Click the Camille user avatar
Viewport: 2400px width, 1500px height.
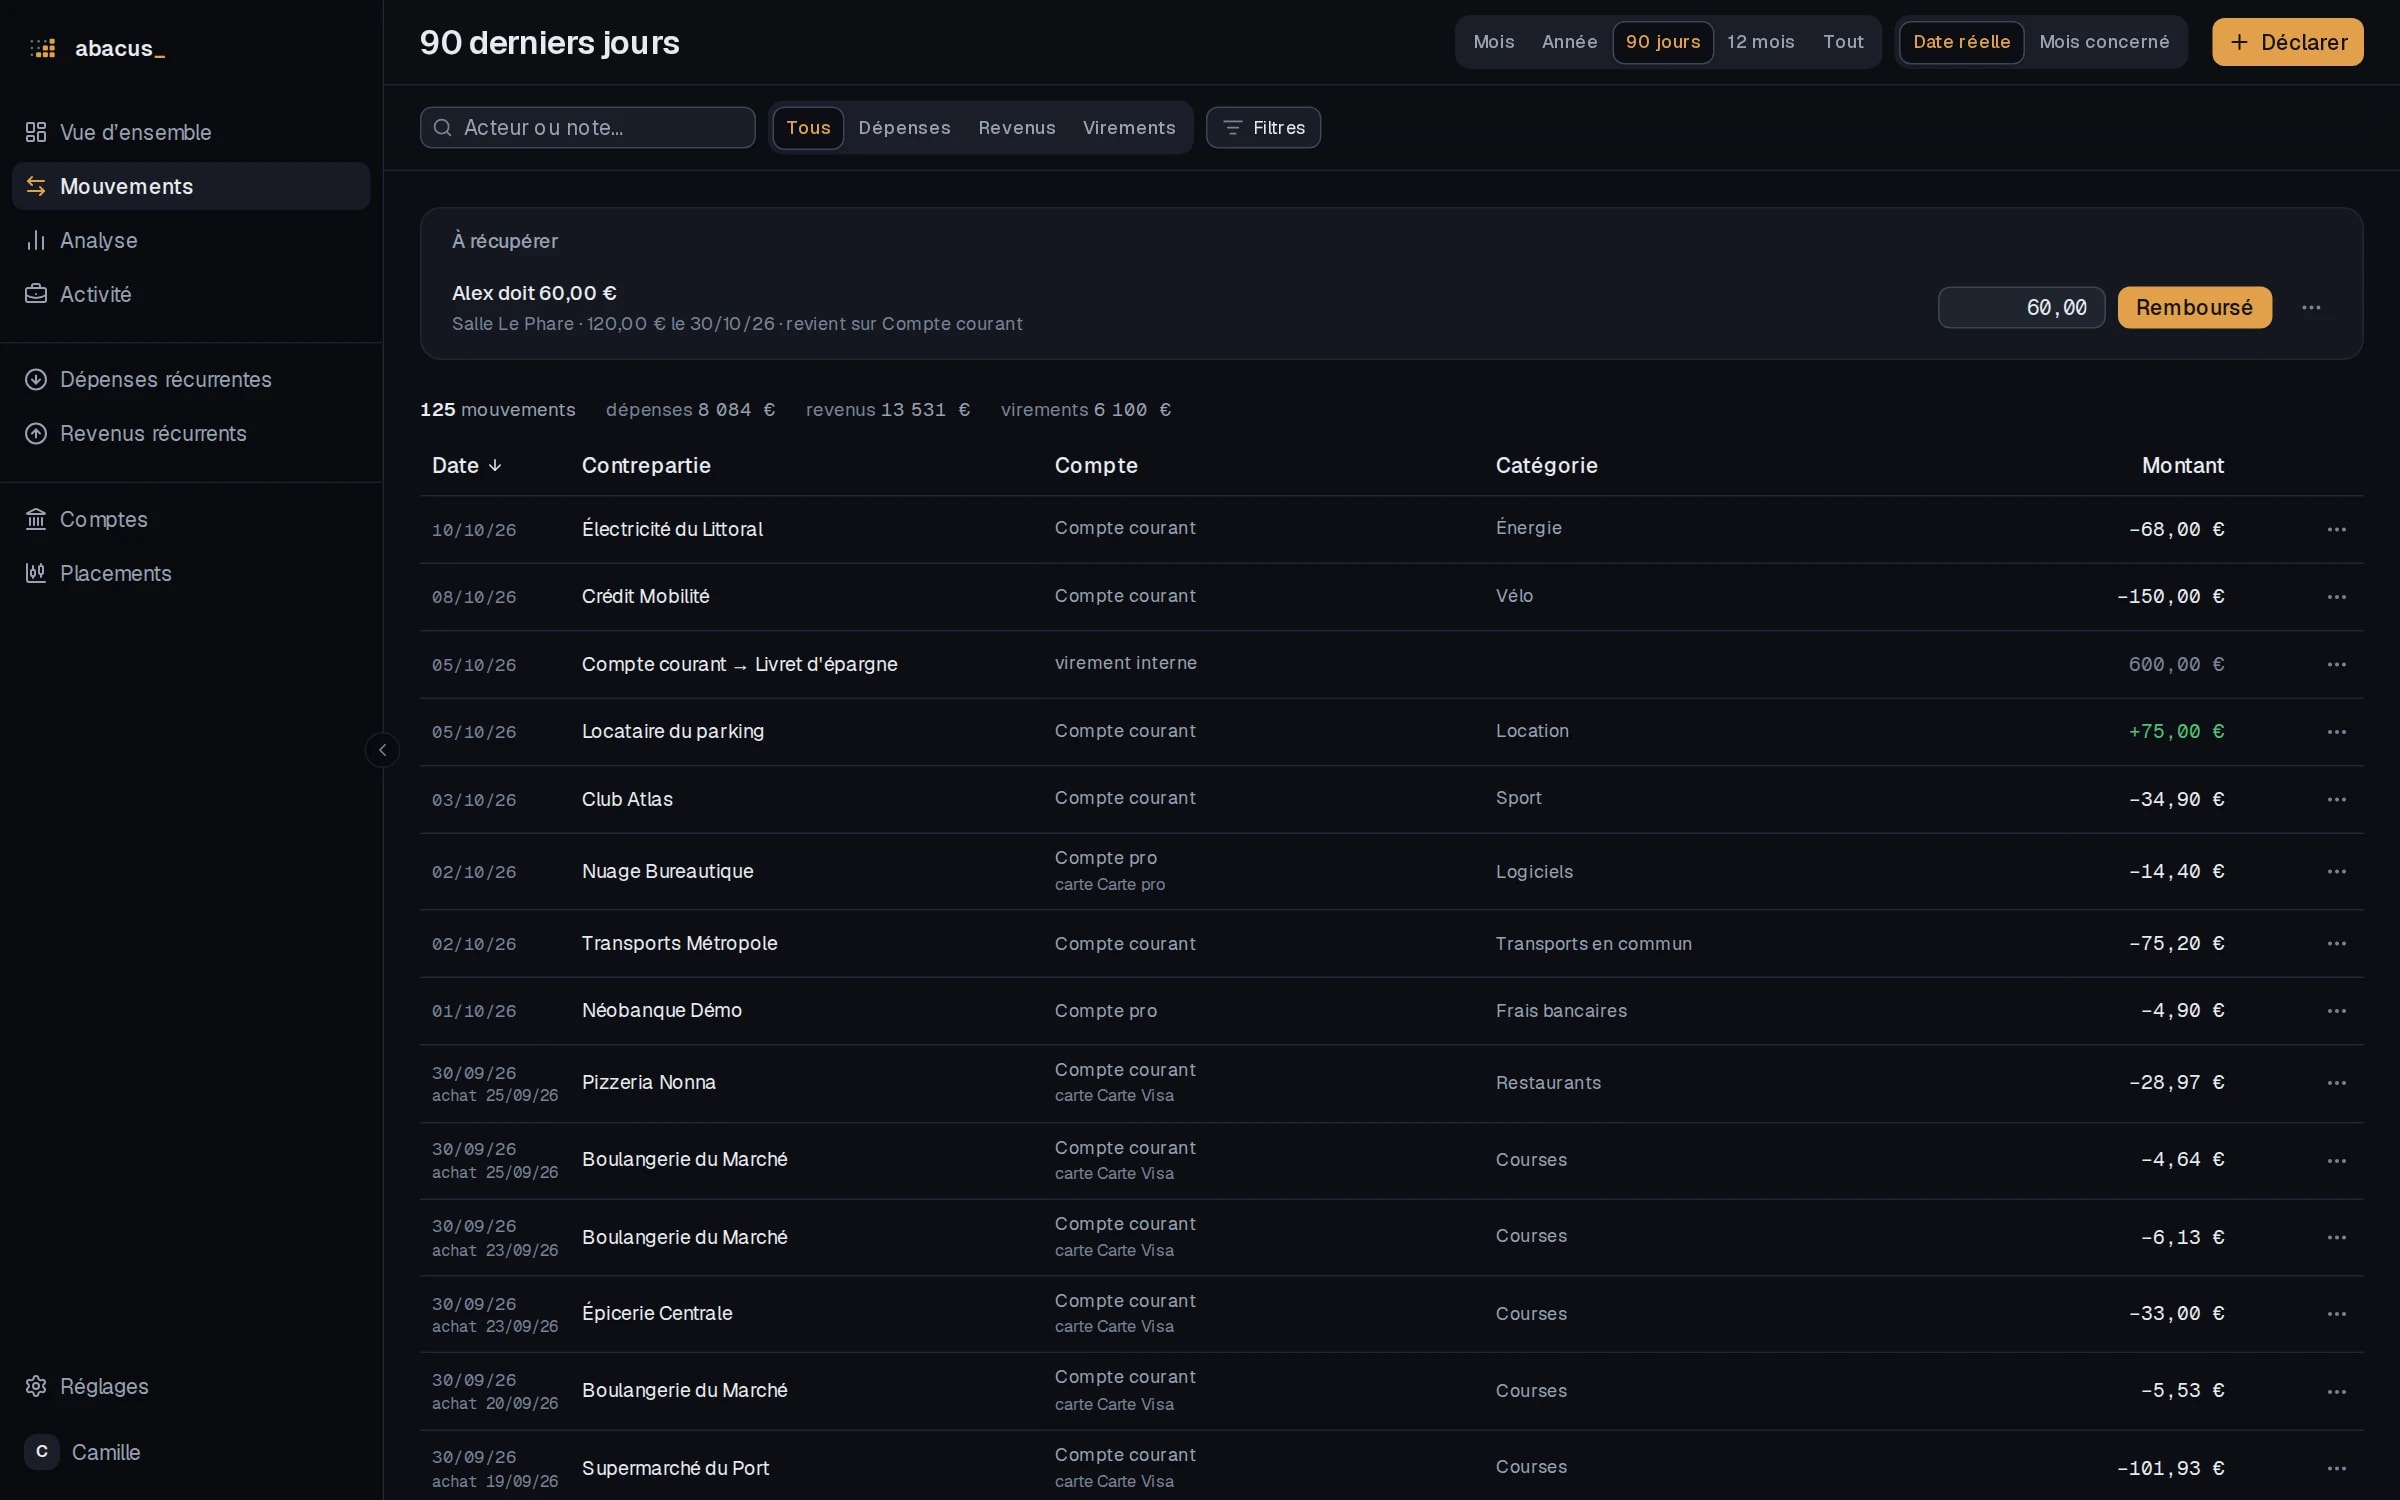pos(41,1452)
